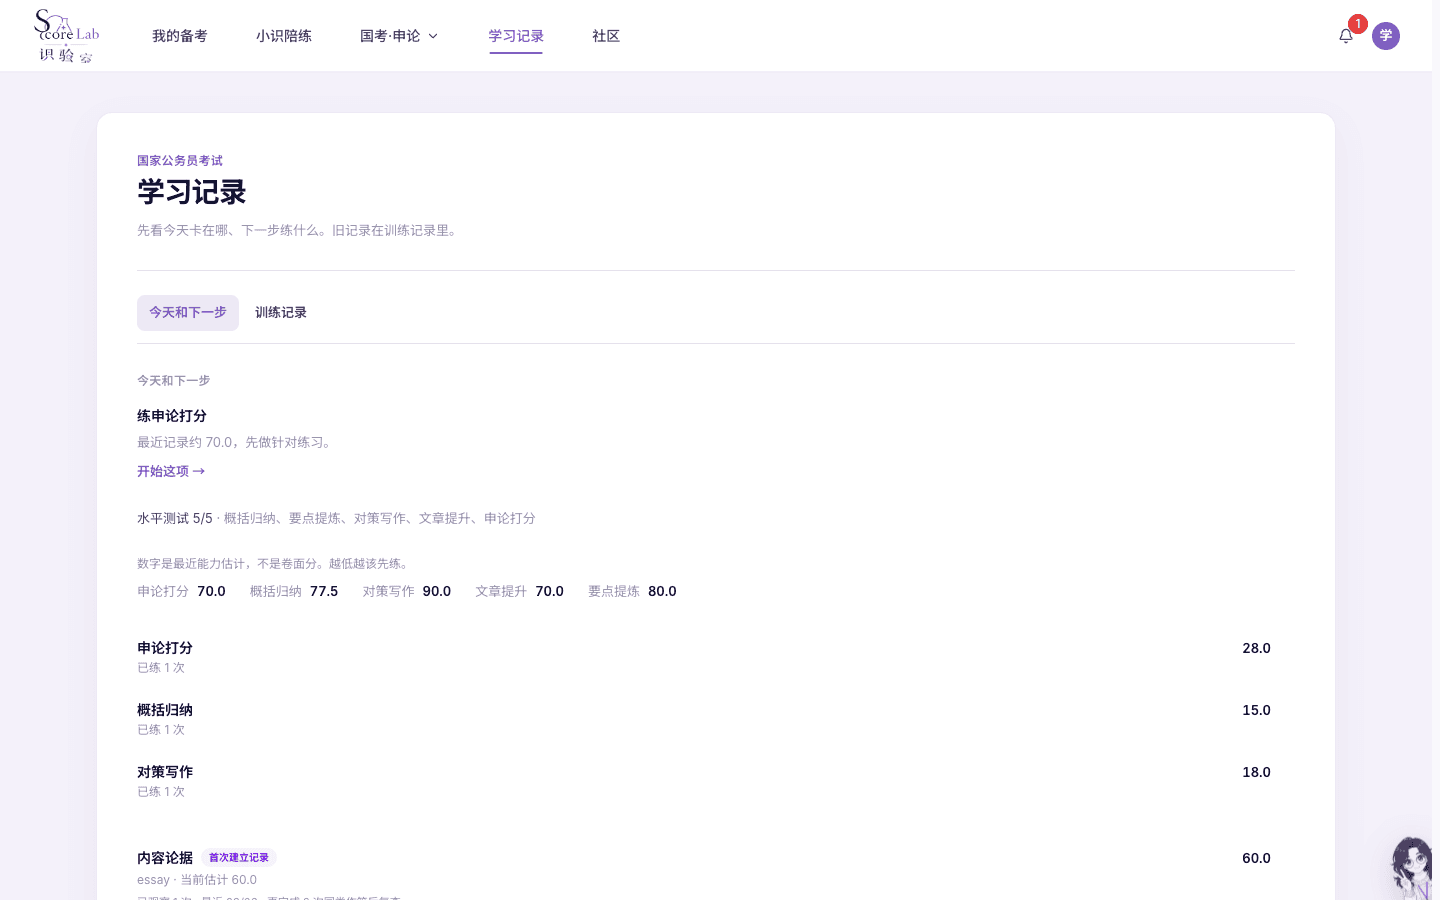The image size is (1440, 900).
Task: Click the 文章提升 70.0 ability estimate
Action: point(520,591)
